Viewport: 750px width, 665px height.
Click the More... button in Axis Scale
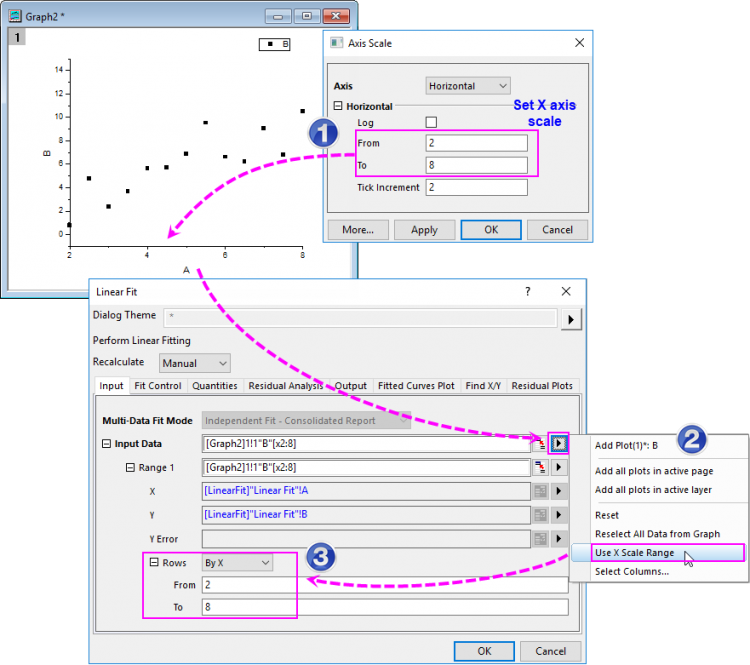pos(357,229)
